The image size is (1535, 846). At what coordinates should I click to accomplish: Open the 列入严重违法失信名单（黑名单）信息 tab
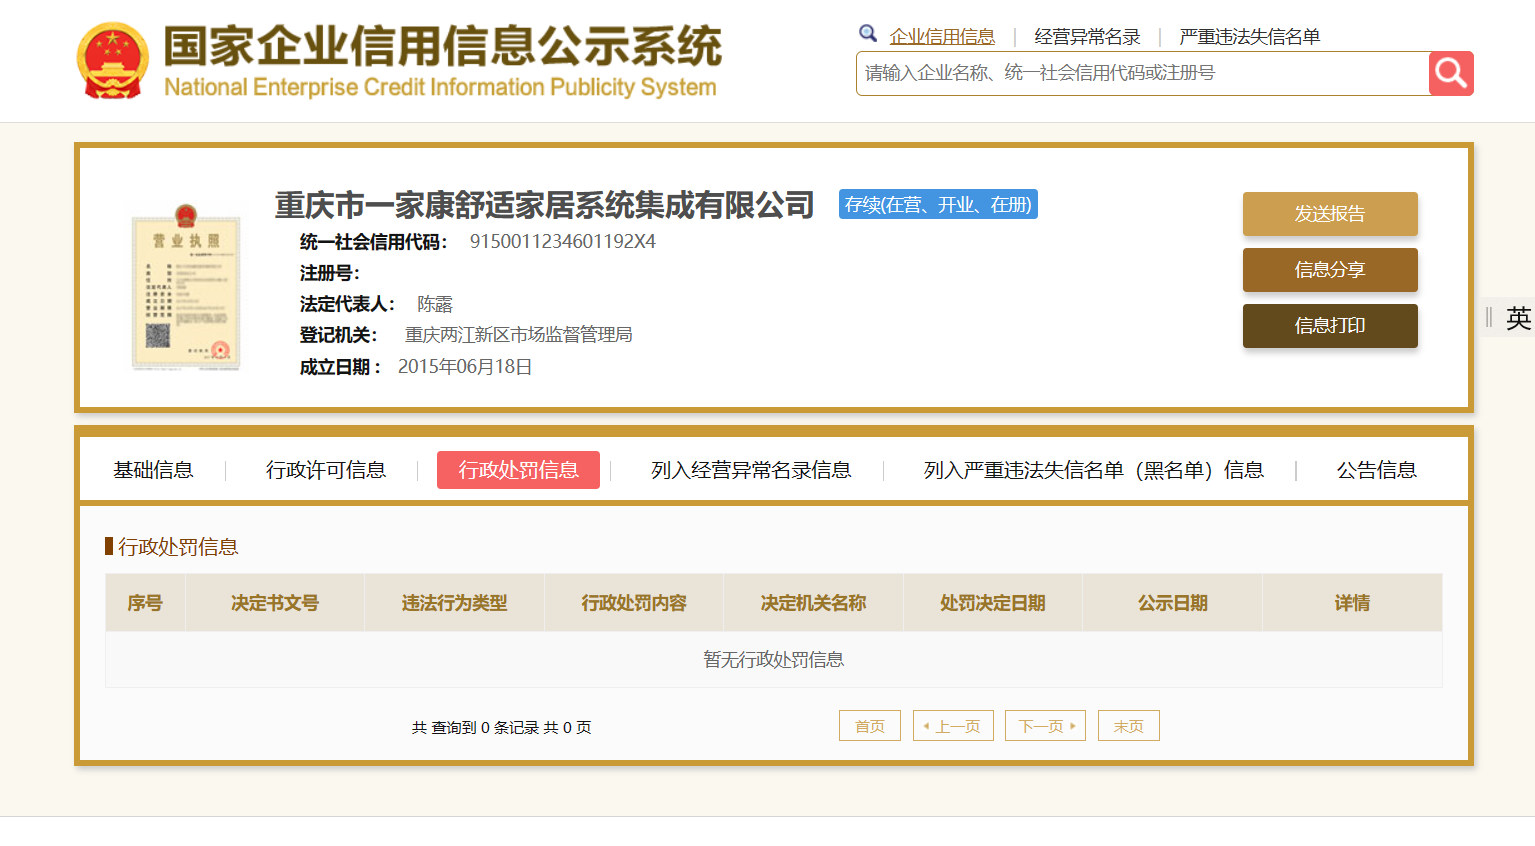click(x=1094, y=470)
